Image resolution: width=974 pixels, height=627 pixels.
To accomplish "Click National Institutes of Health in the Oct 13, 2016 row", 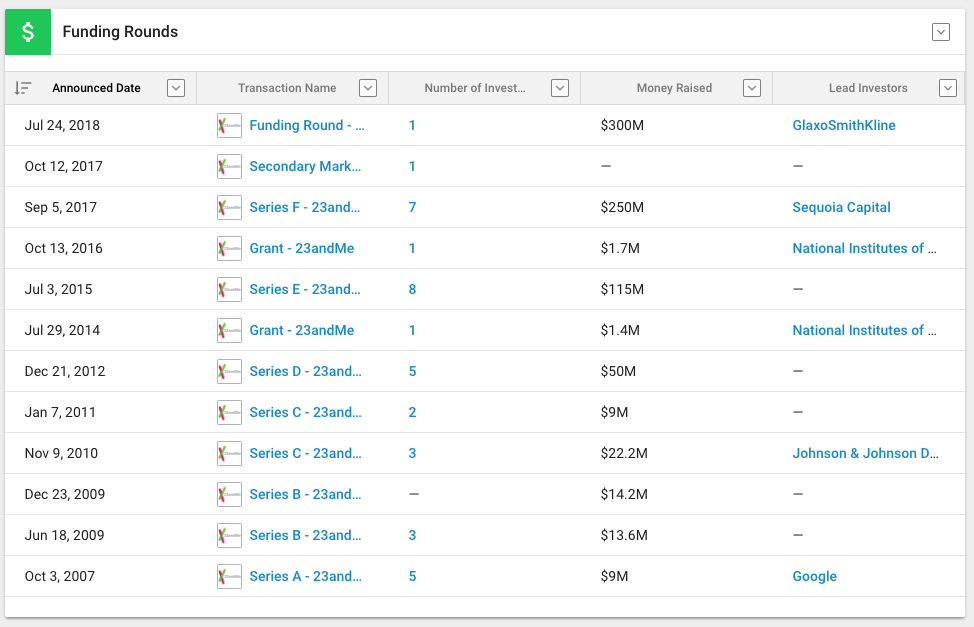I will (864, 249).
